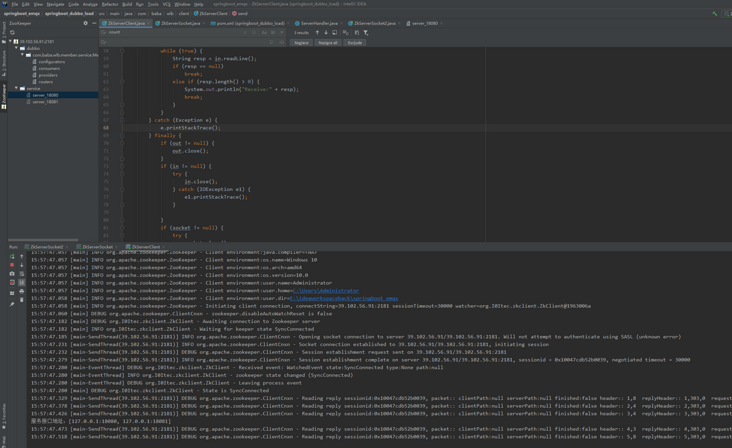Viewport: 732px width, 448px height.
Task: Click the pin icon in Run panel
Action: click(12, 304)
